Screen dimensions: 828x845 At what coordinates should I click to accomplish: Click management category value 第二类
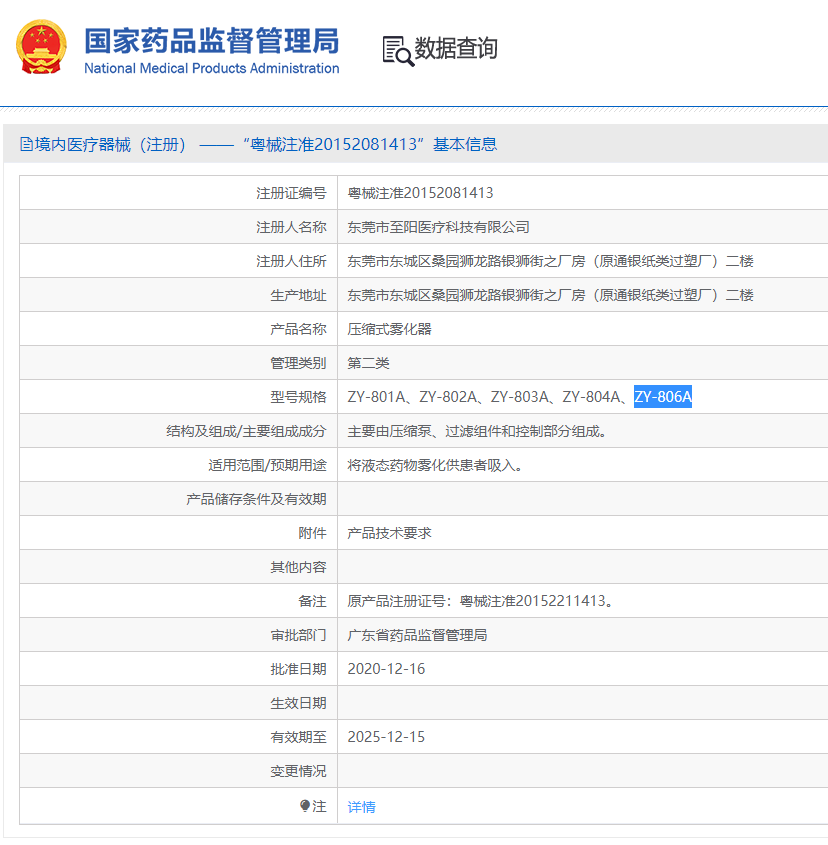click(368, 363)
